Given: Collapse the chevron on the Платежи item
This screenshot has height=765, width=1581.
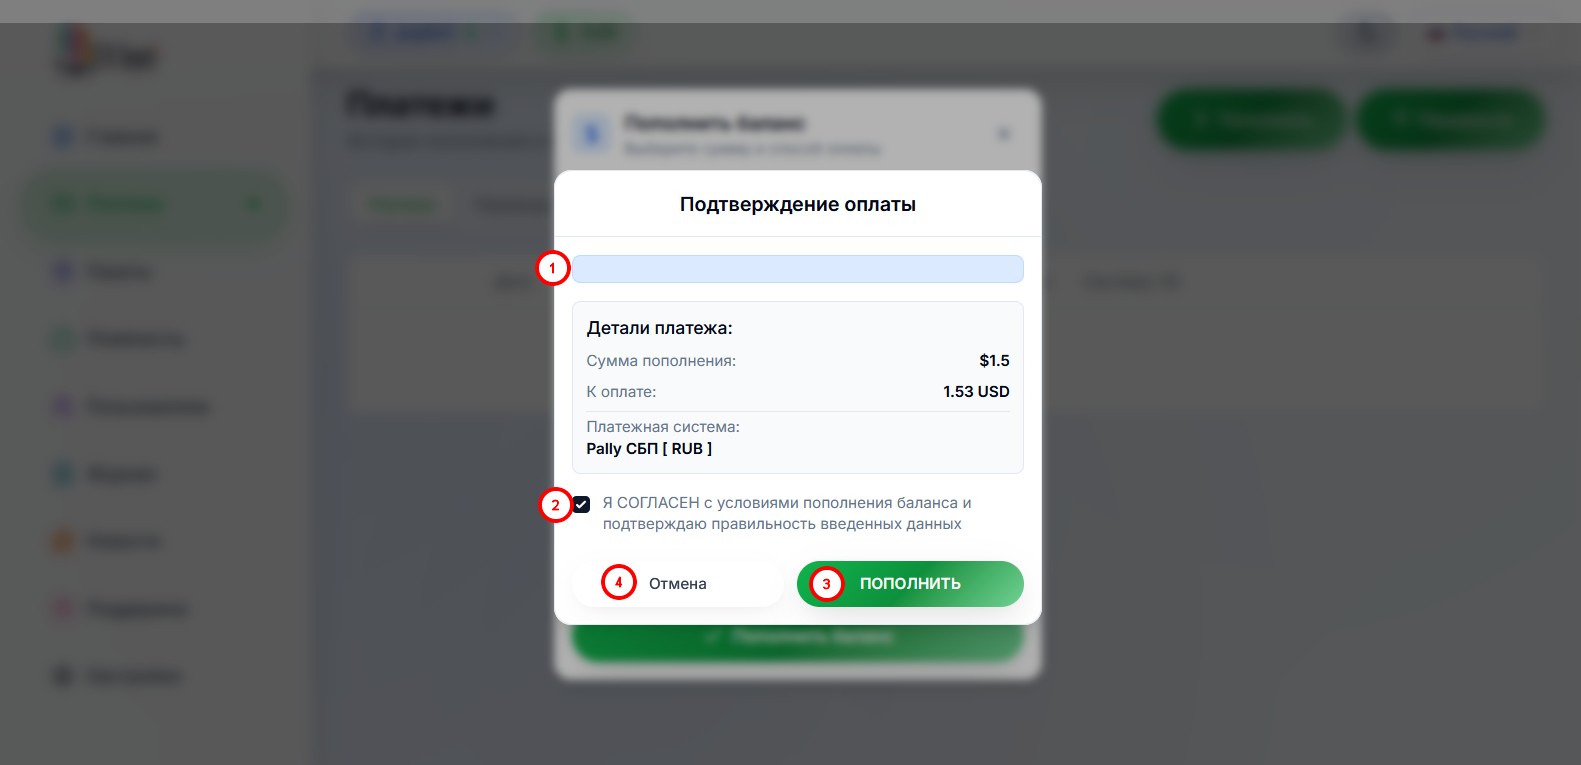Looking at the screenshot, I should coord(254,204).
